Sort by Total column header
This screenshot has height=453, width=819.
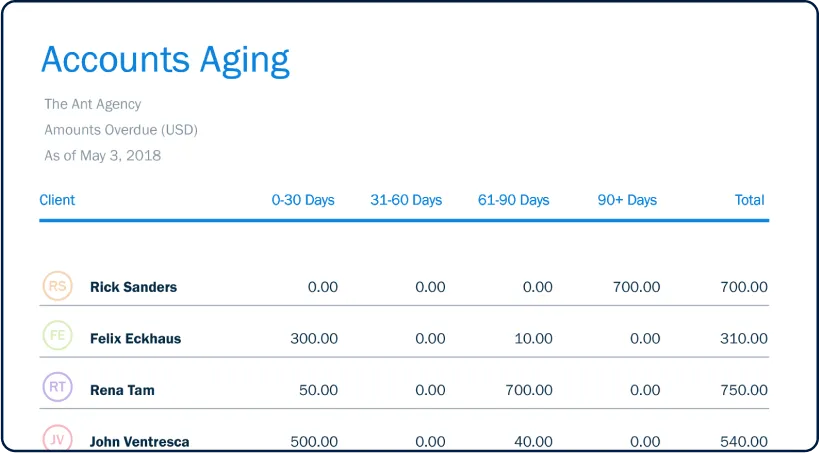click(749, 200)
